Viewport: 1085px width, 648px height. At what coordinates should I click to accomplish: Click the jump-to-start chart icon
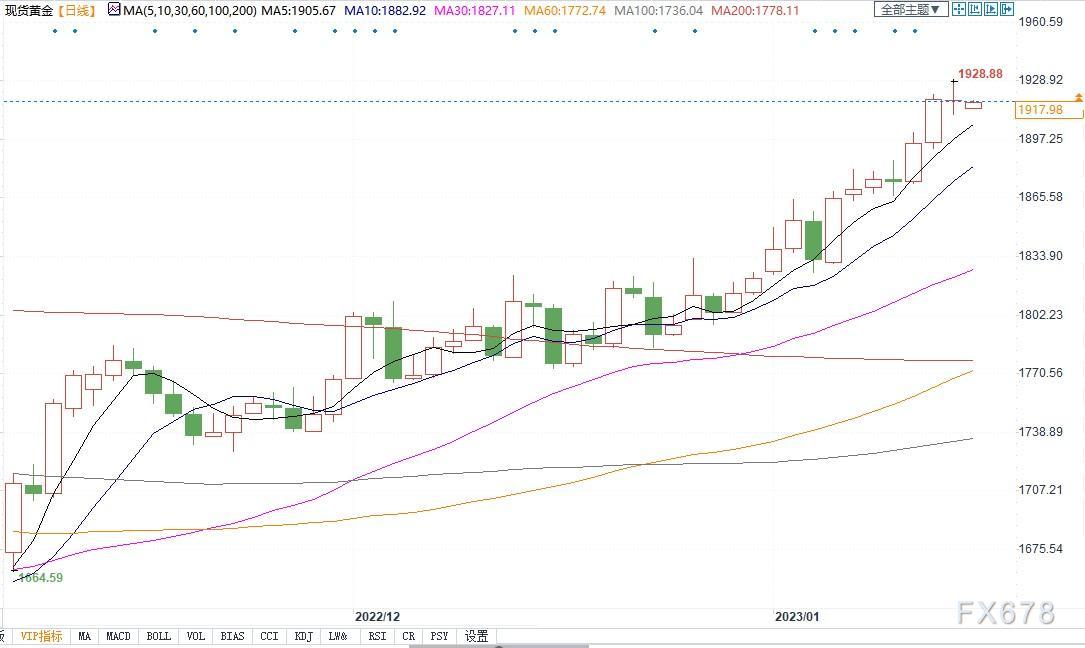click(x=975, y=10)
